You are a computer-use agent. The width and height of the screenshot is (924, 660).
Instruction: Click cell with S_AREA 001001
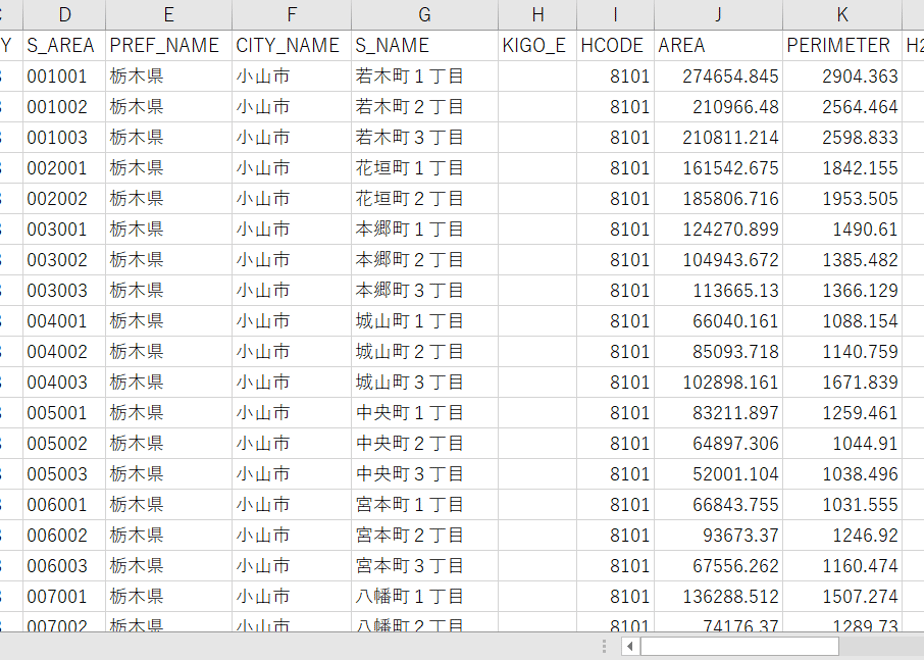pyautogui.click(x=64, y=76)
